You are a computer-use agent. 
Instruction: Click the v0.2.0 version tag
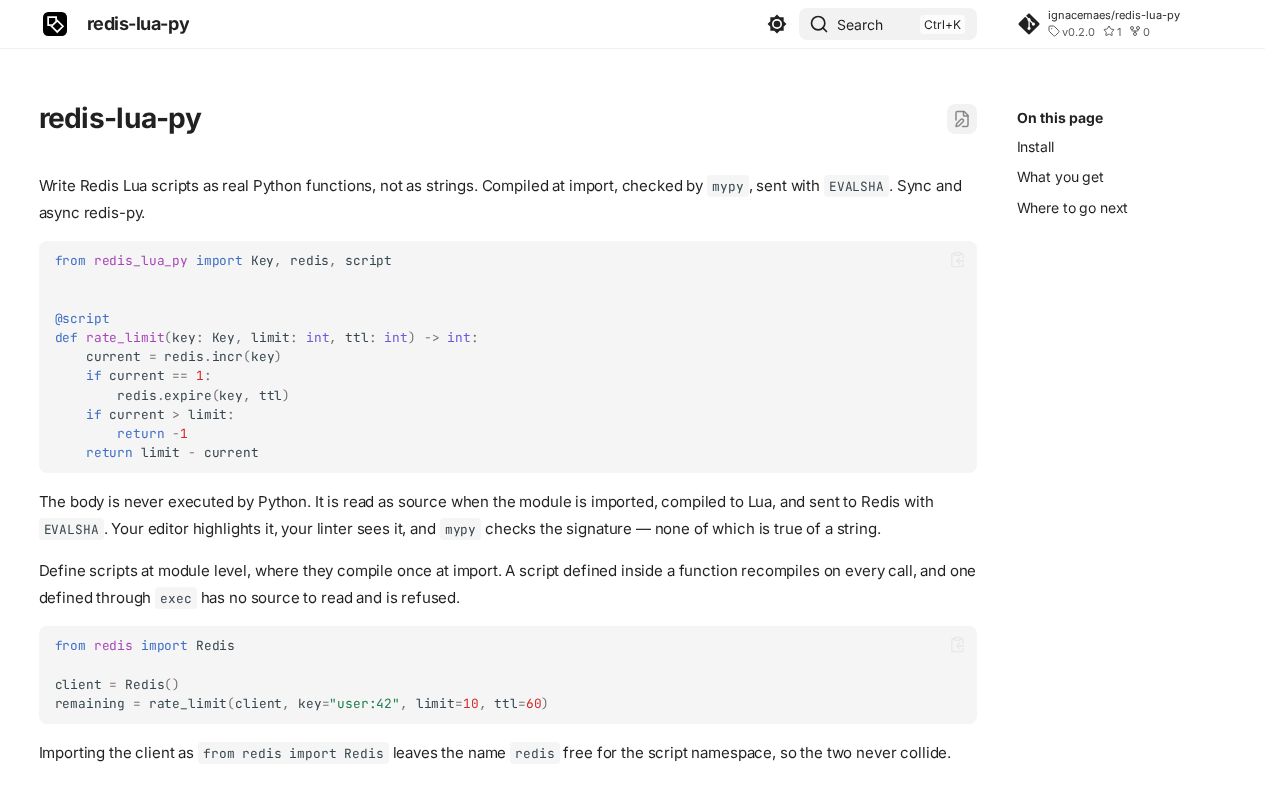(x=1071, y=32)
